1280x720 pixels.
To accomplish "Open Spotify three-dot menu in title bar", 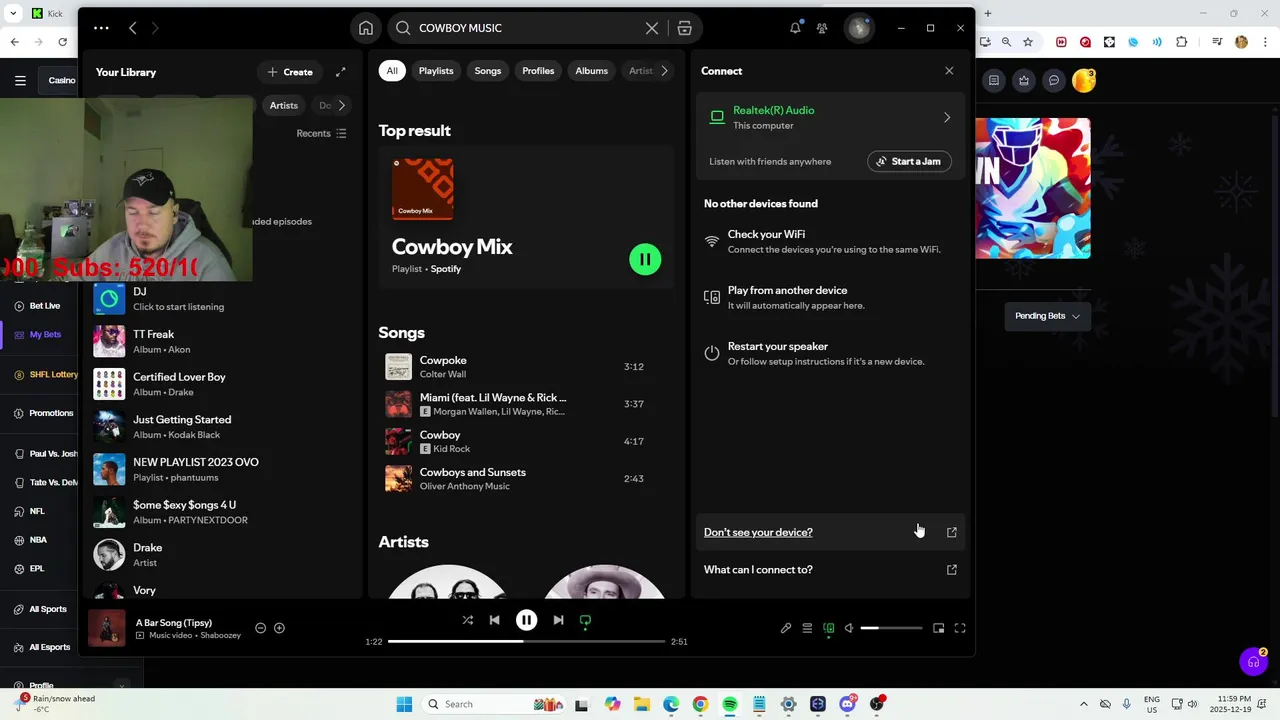I will pyautogui.click(x=101, y=28).
